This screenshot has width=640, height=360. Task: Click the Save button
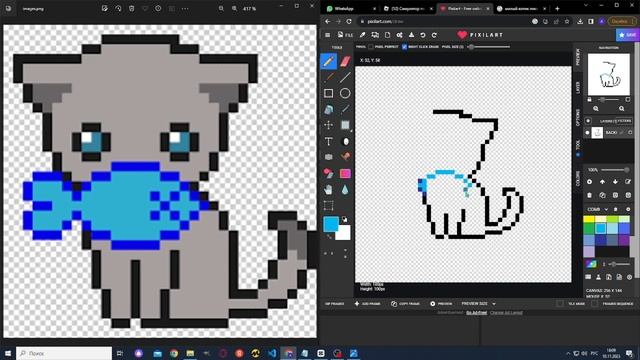pyautogui.click(x=627, y=35)
